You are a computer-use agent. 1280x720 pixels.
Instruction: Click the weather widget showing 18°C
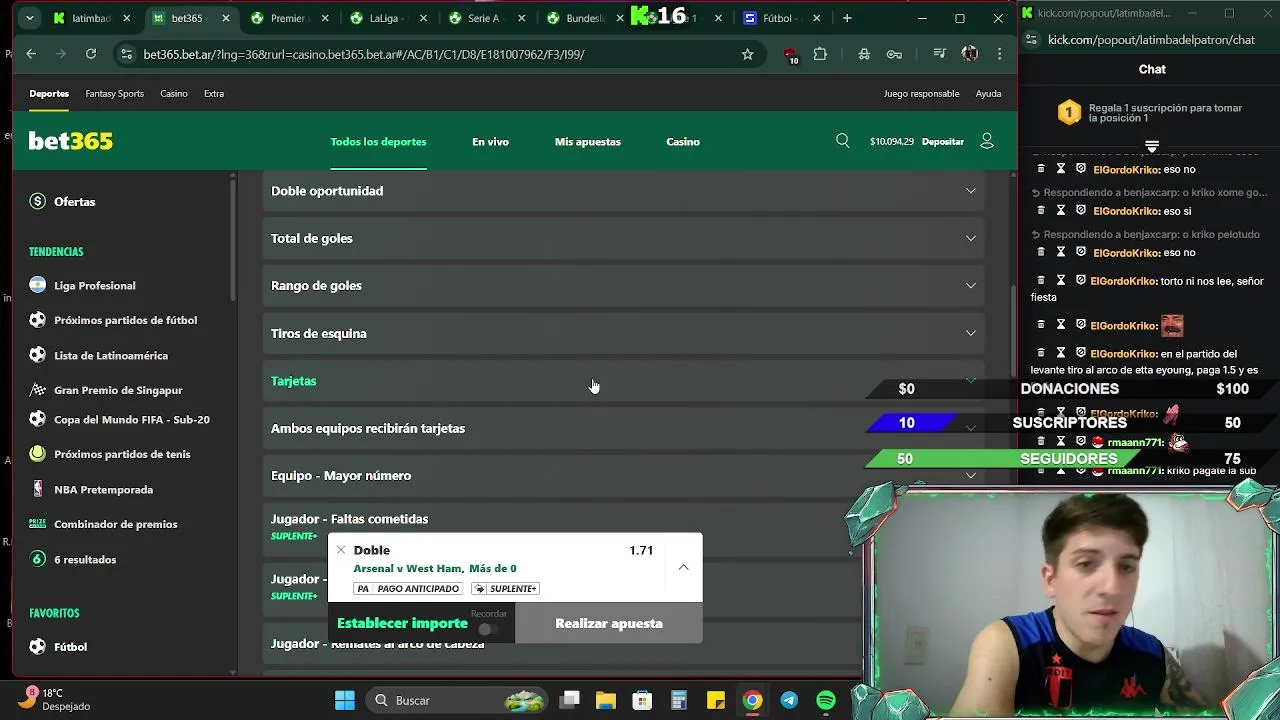coord(55,699)
